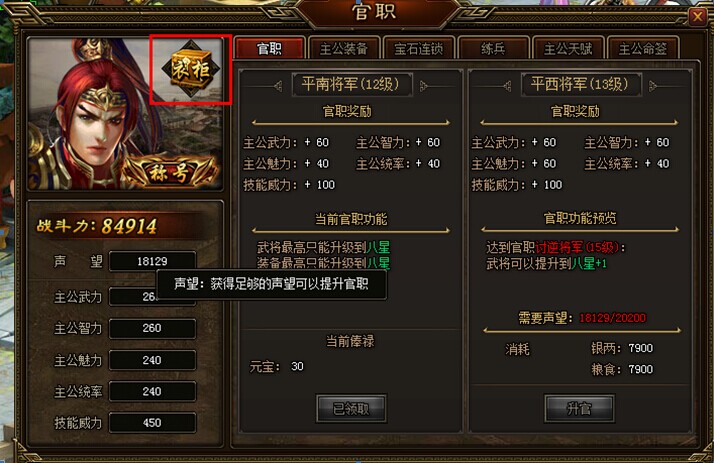
Task: Open the 称号 title badge
Action: tap(169, 172)
